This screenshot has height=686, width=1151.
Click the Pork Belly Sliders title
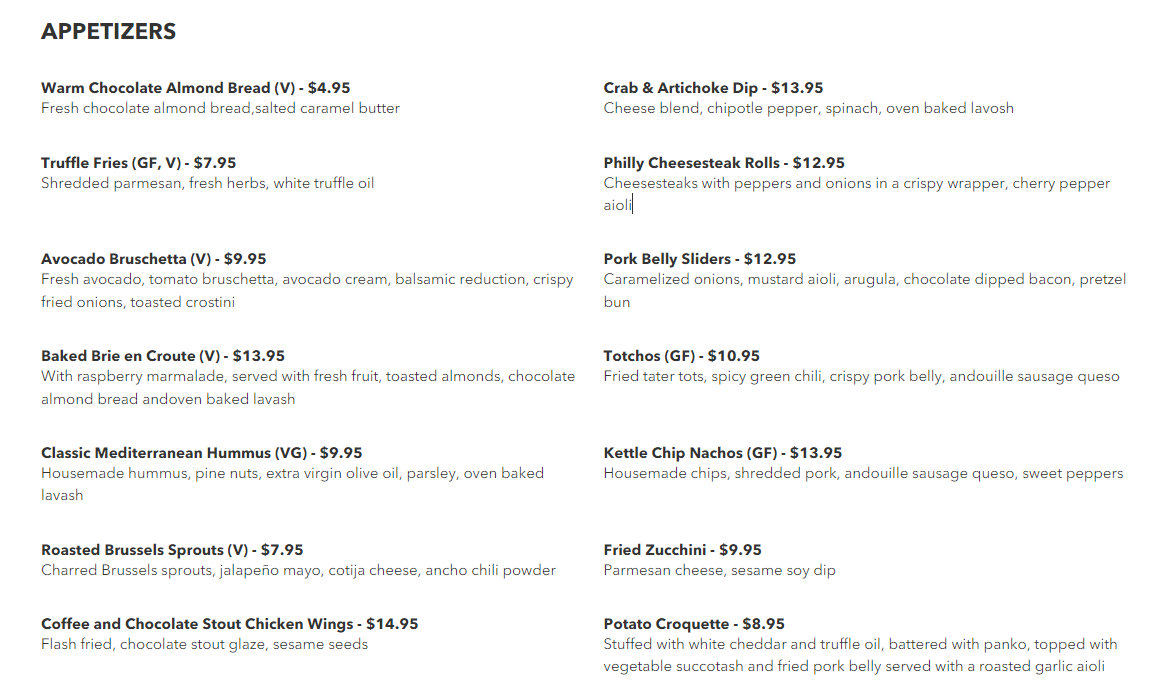(x=700, y=259)
